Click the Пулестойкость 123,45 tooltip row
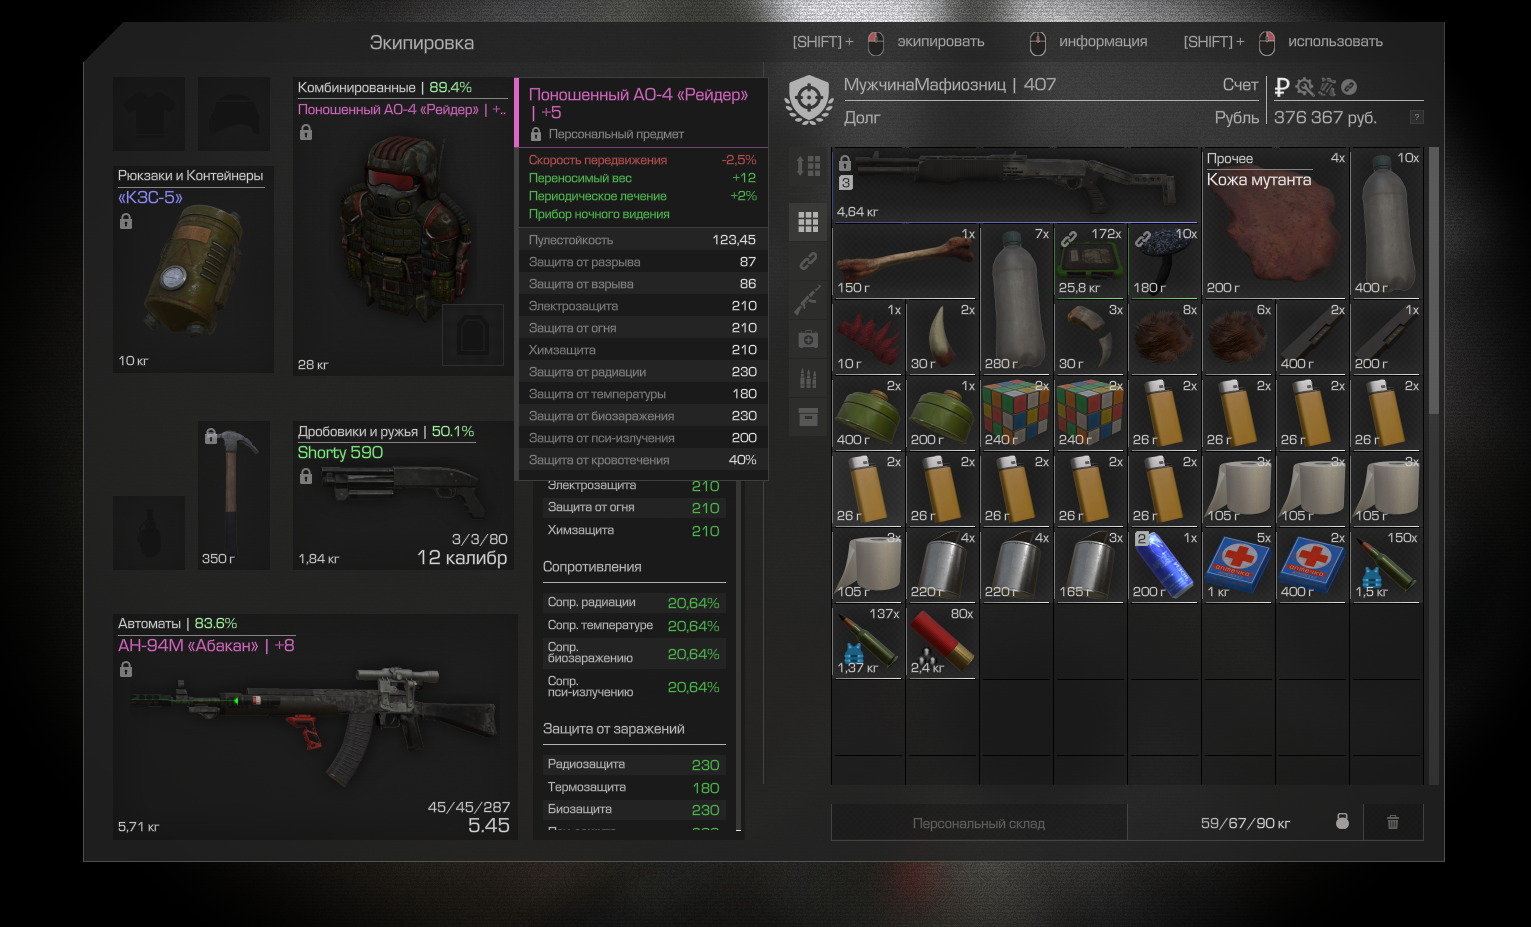Screen dimensions: 1531x927 642,240
